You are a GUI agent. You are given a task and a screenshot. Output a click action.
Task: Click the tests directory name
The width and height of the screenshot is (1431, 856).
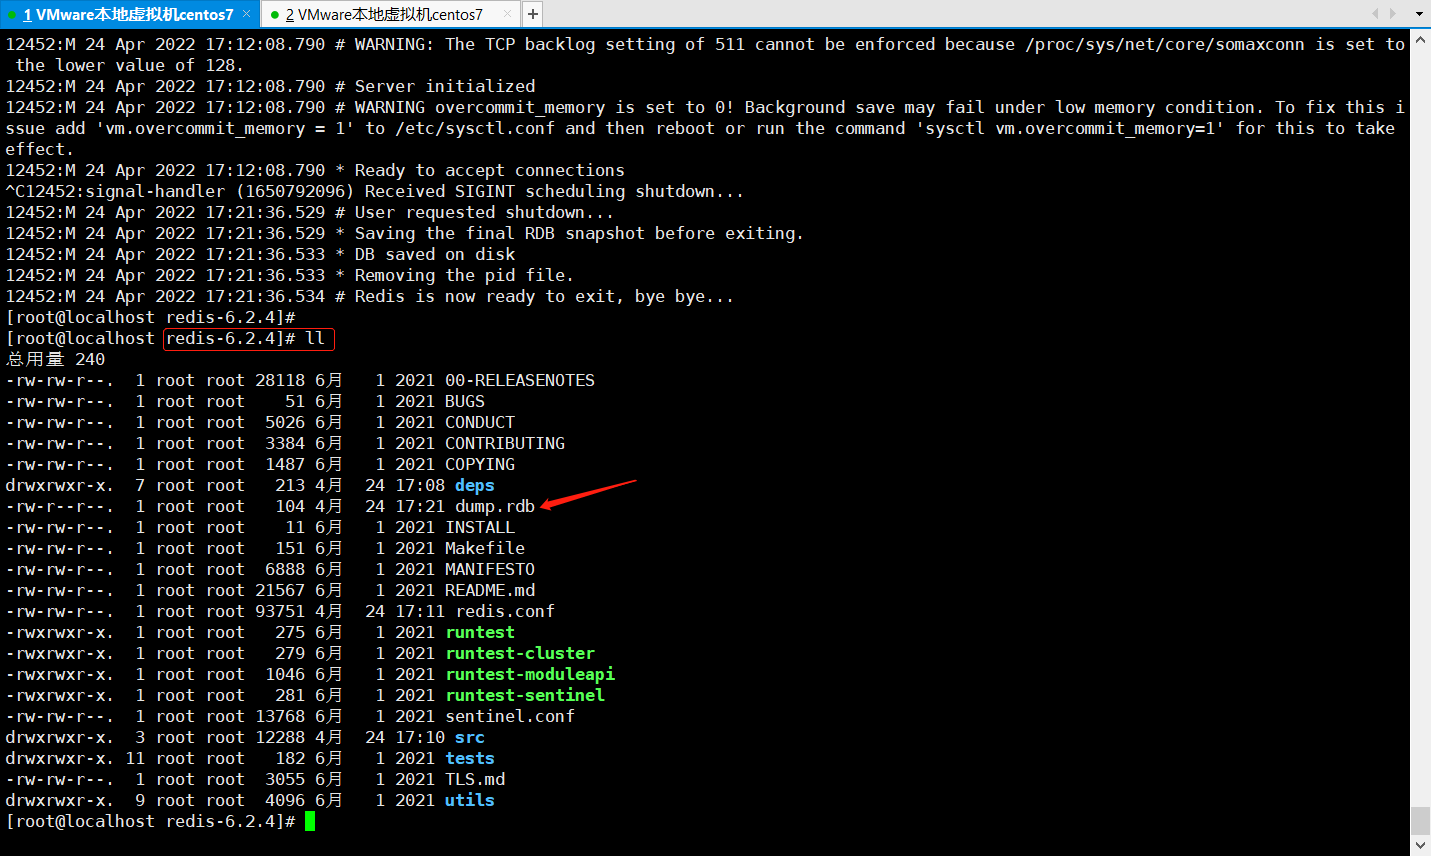[470, 758]
